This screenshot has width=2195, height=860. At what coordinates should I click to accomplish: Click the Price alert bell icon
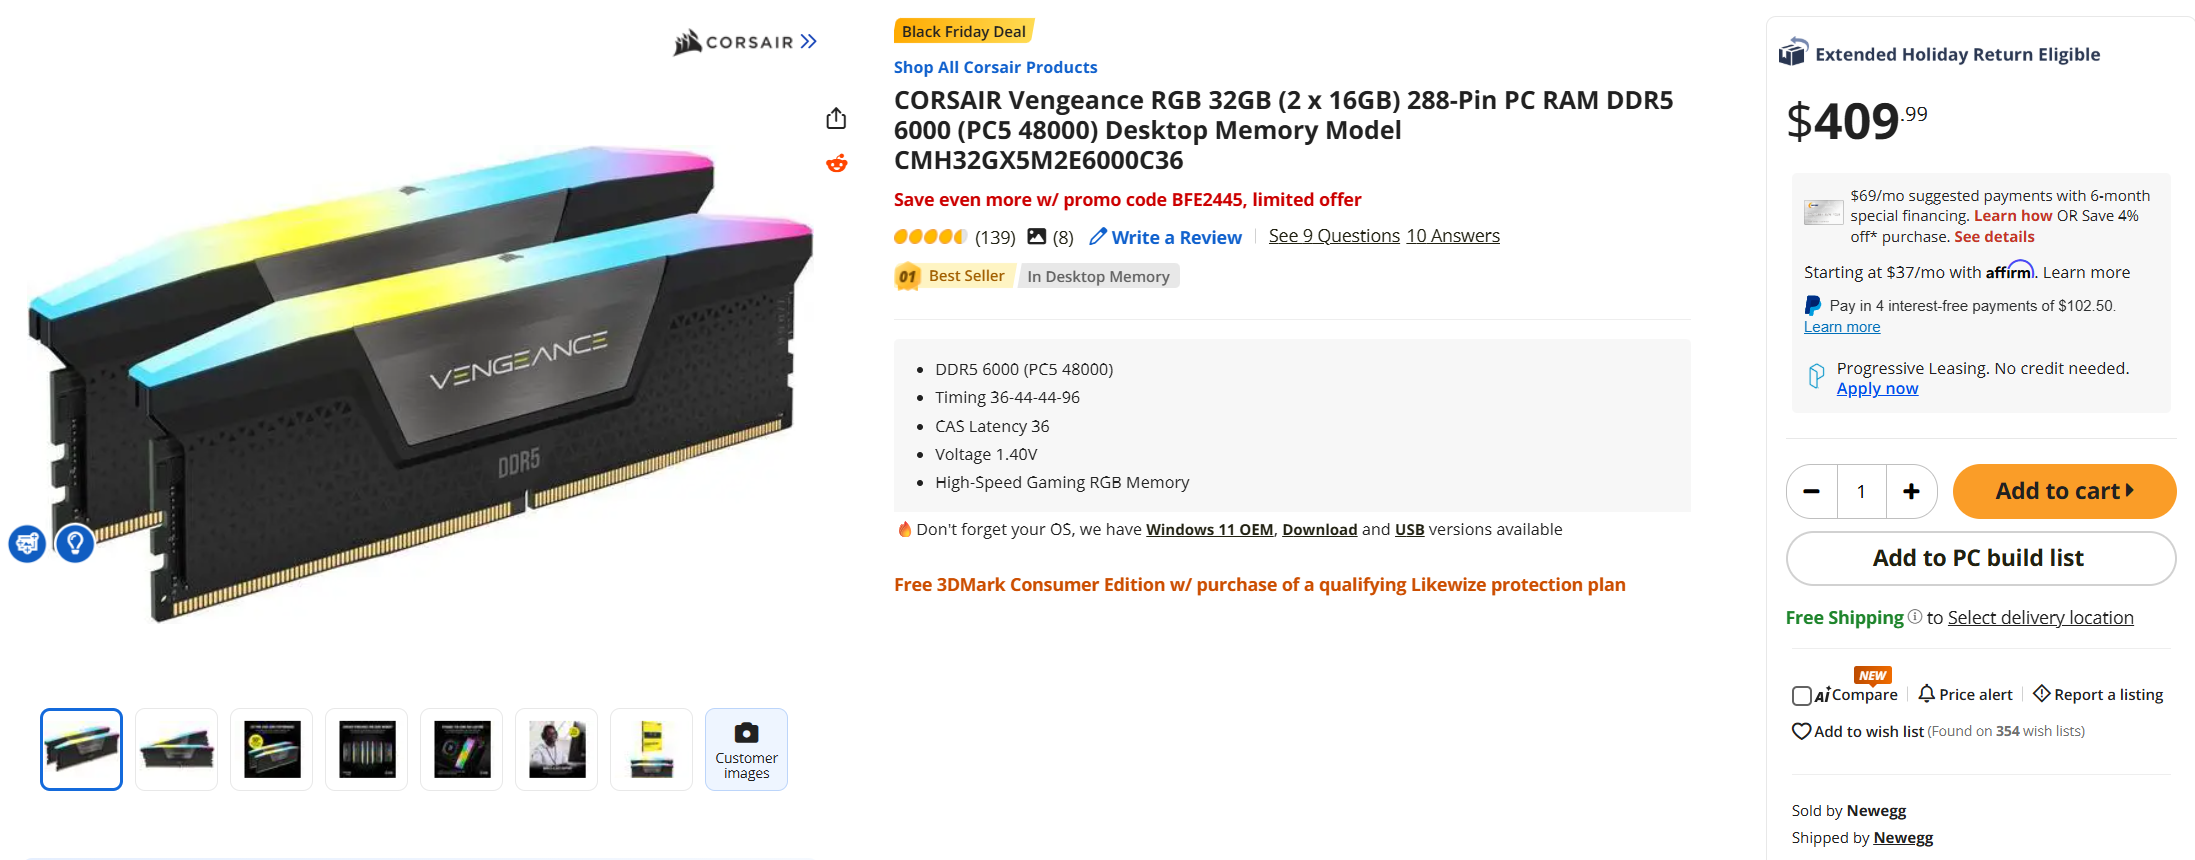(1926, 694)
